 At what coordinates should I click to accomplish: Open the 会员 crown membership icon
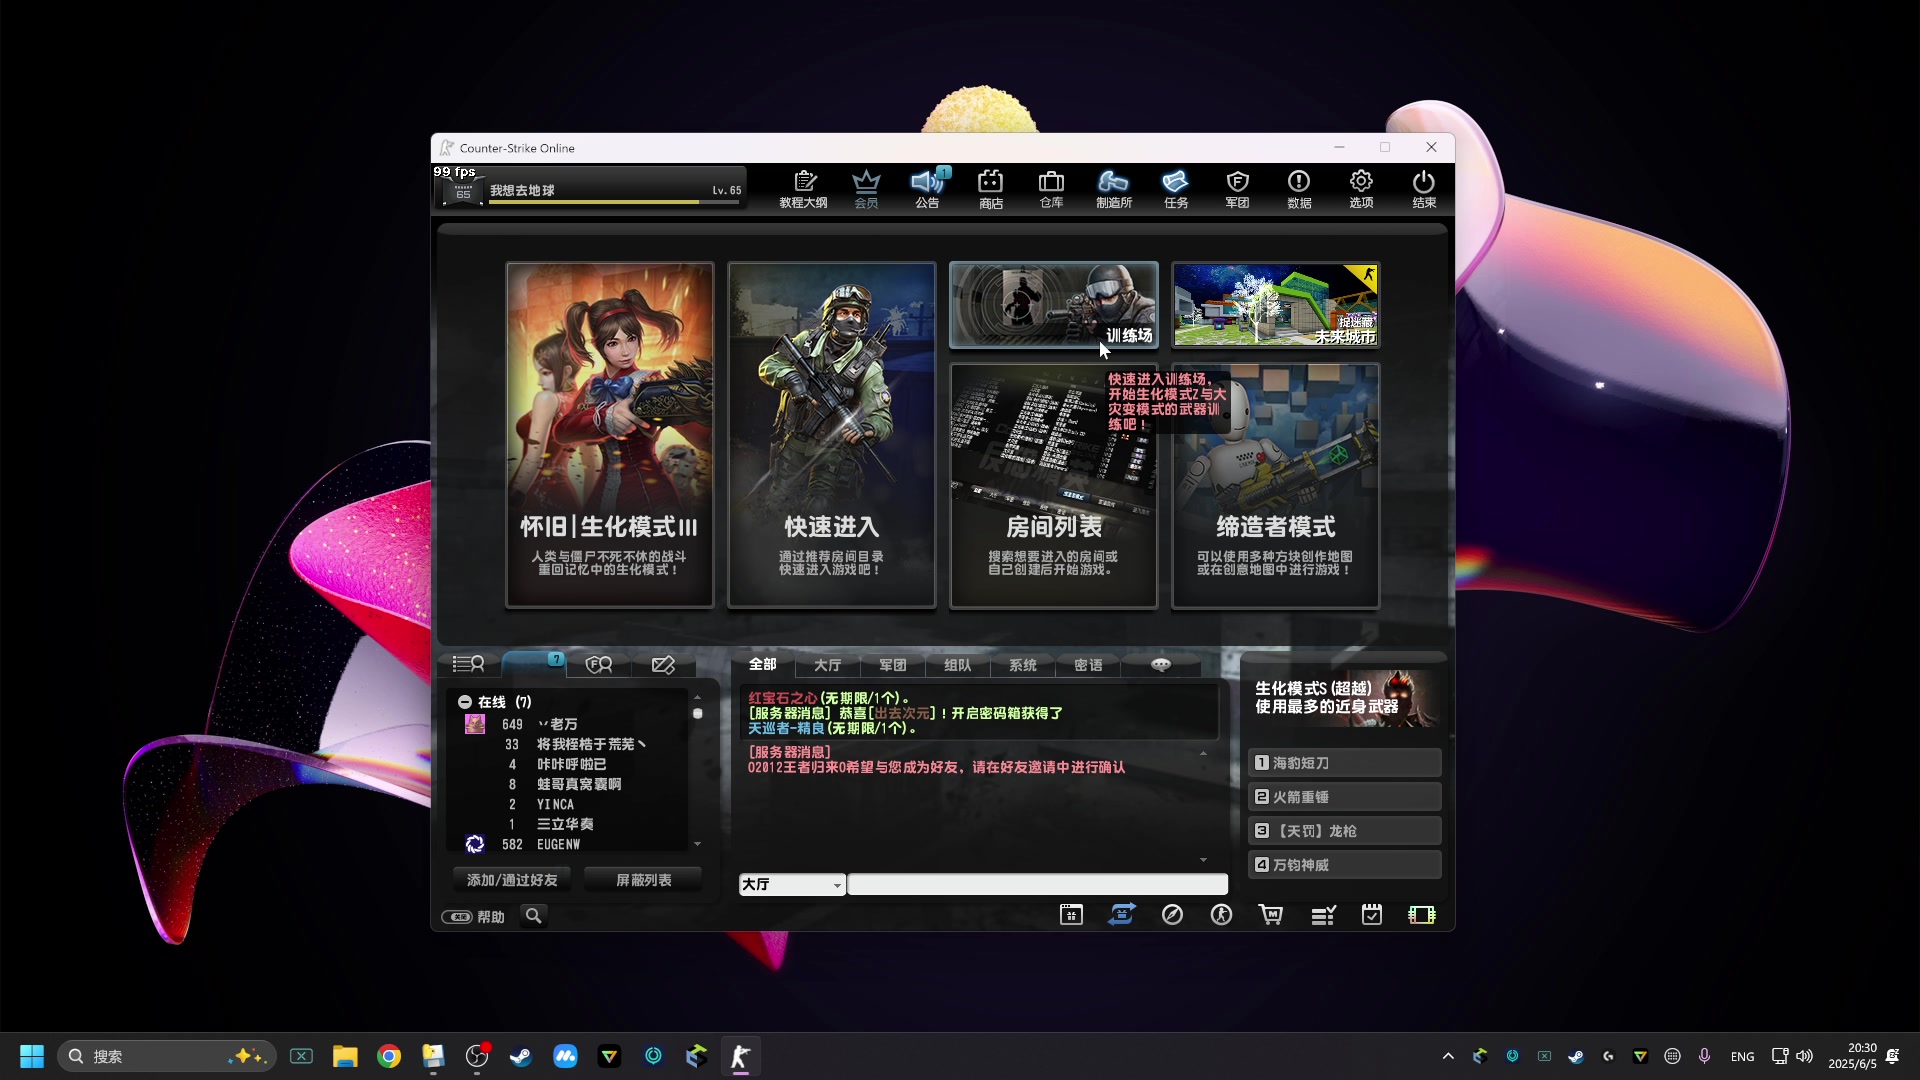click(x=866, y=188)
